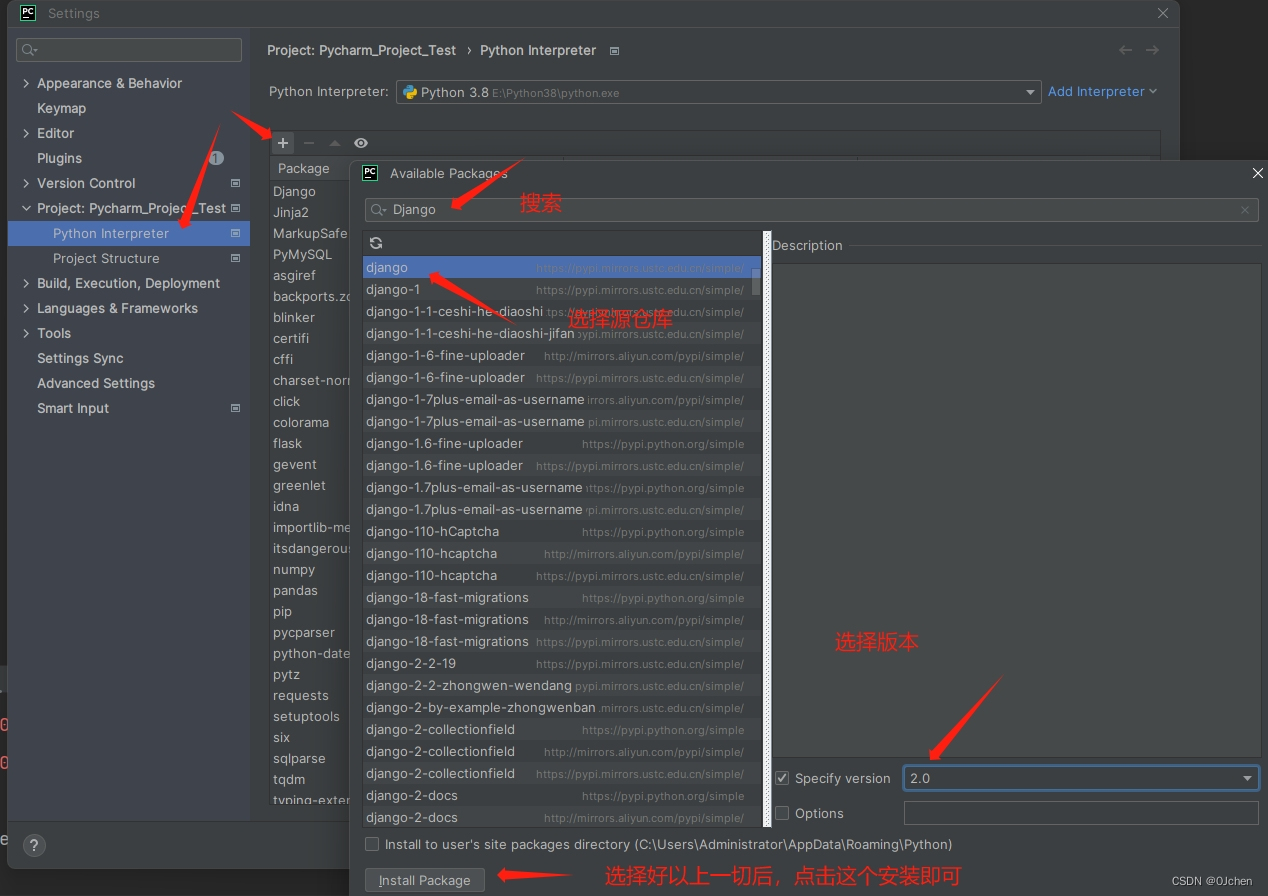Open Advanced Settings page
This screenshot has width=1268, height=896.
pos(96,383)
